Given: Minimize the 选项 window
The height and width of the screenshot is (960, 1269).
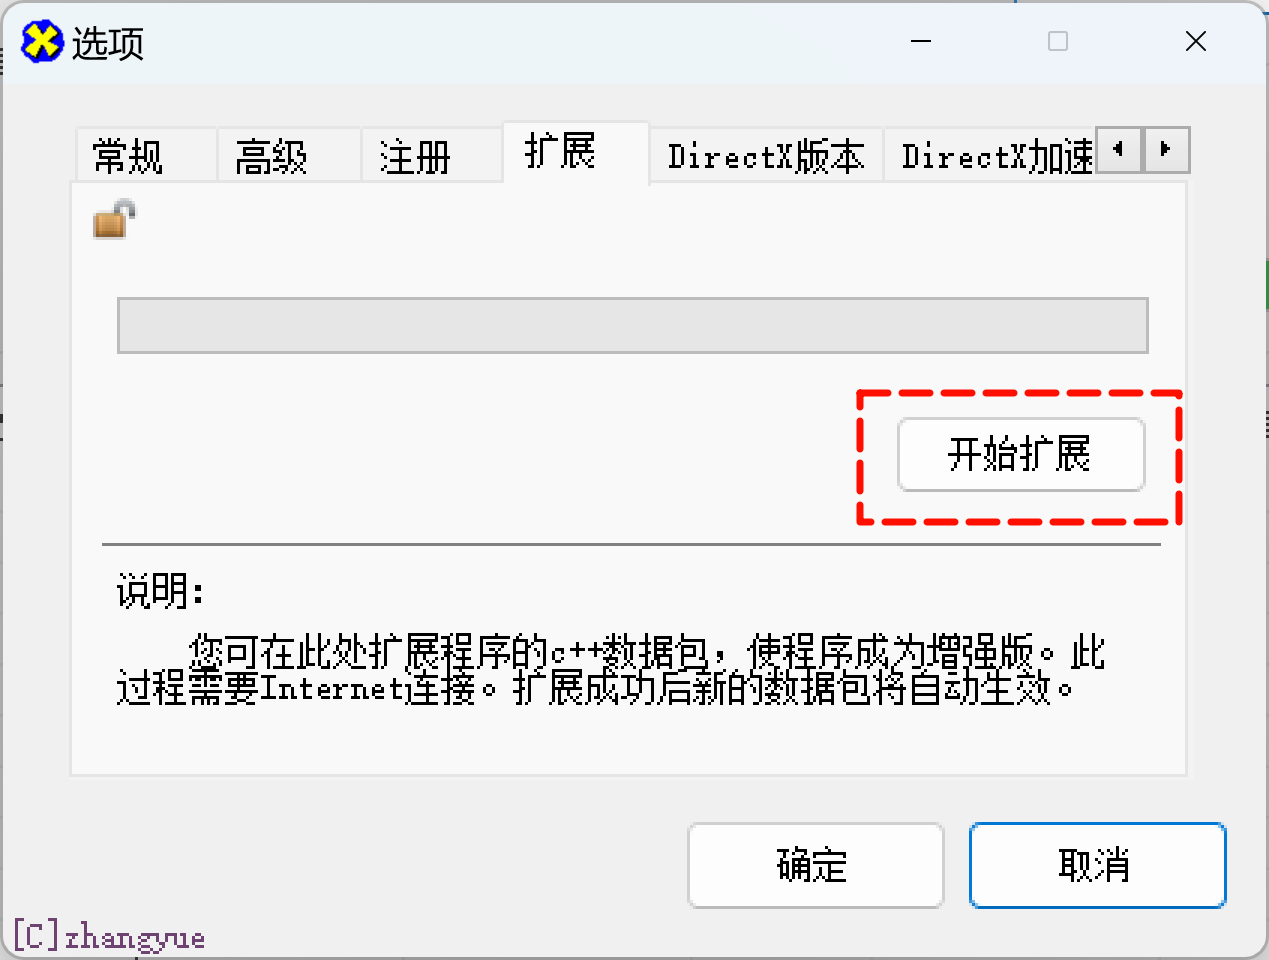Looking at the screenshot, I should [x=921, y=41].
